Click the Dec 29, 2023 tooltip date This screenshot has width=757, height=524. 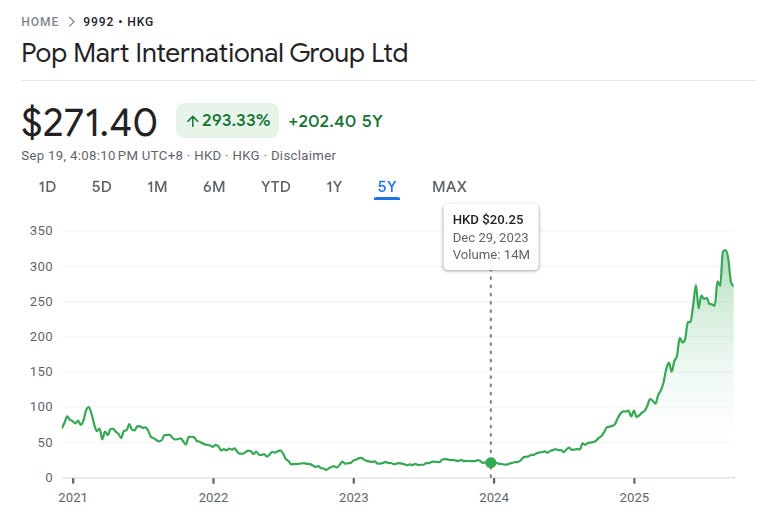pyautogui.click(x=491, y=238)
